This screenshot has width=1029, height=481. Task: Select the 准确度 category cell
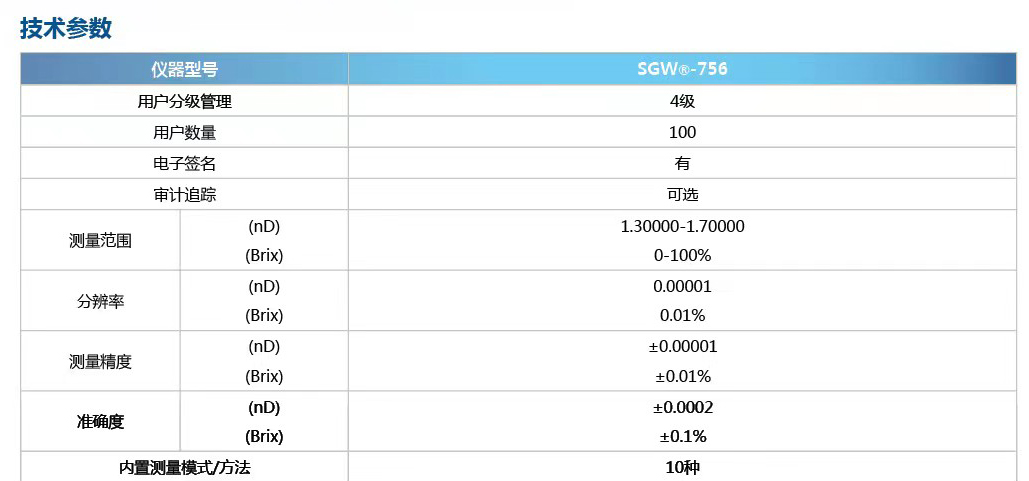click(100, 422)
